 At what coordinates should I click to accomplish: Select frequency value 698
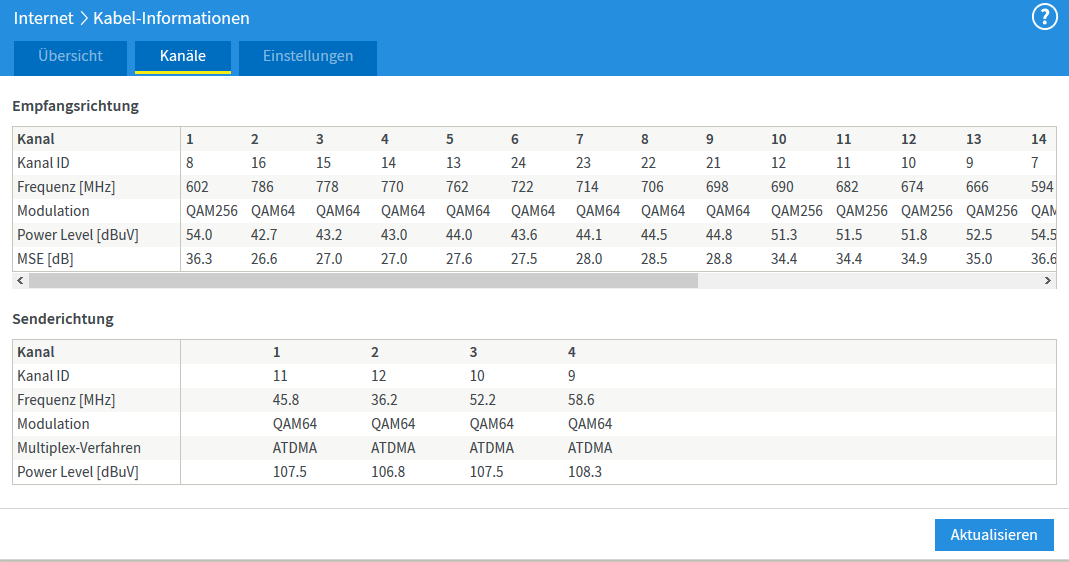(717, 187)
